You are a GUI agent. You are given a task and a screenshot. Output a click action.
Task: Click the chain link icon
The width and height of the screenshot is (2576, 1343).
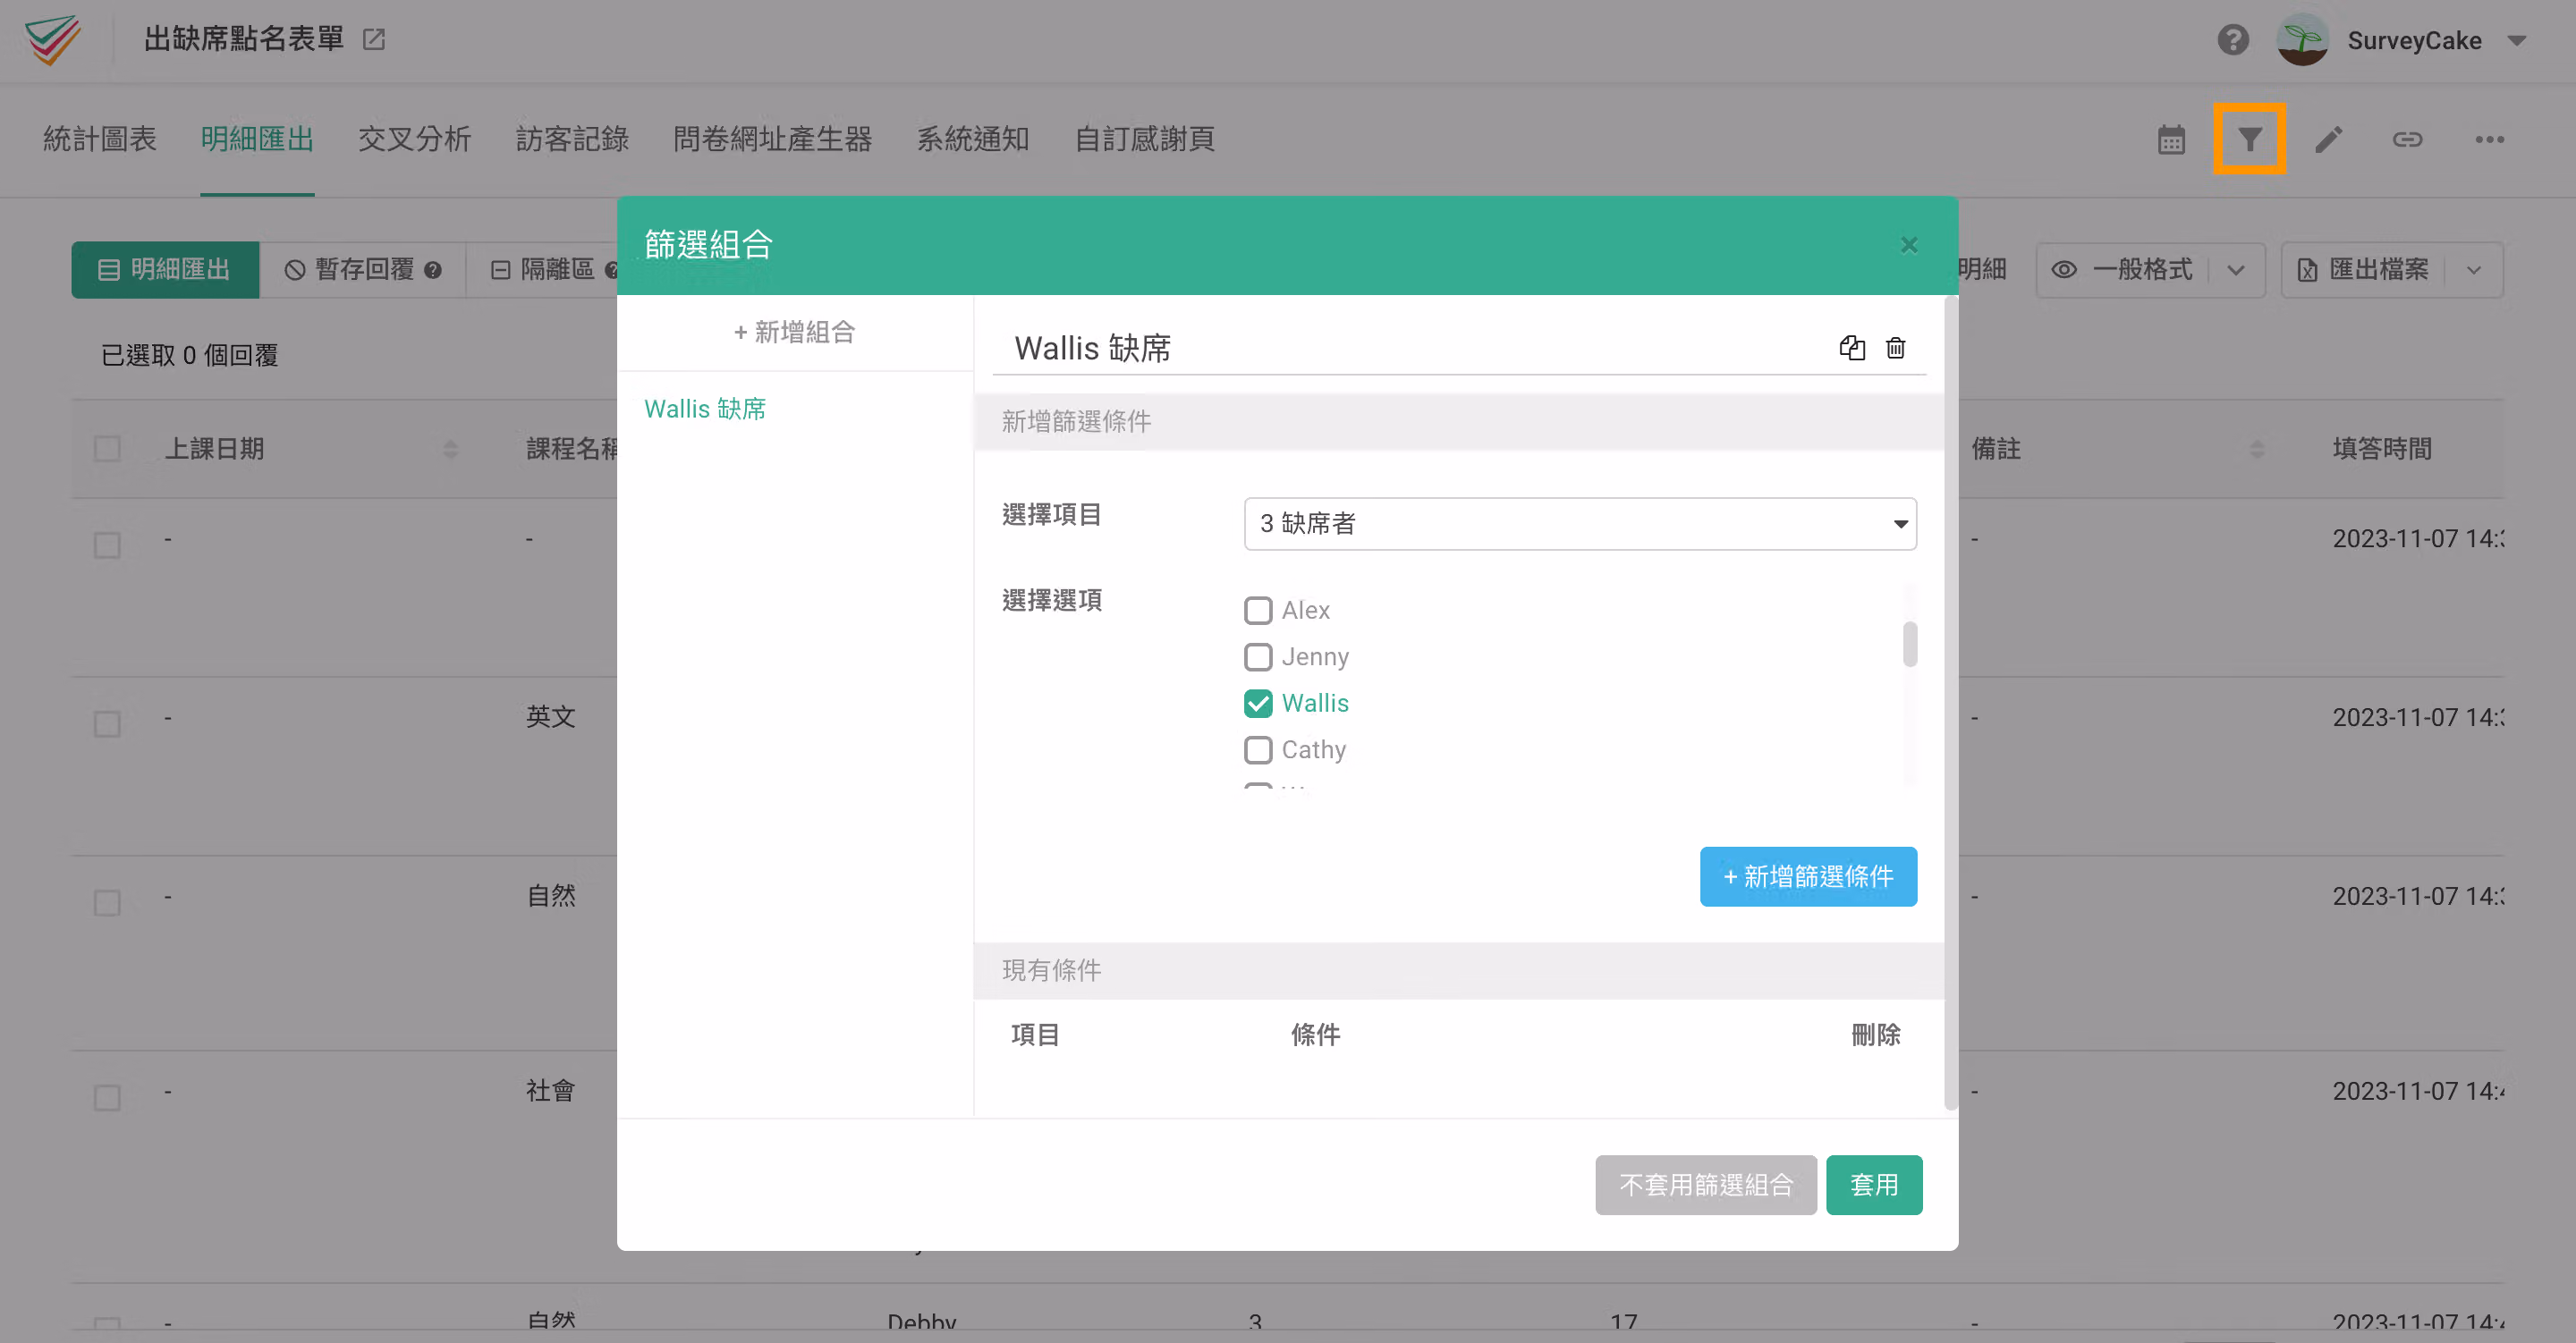pos(2407,139)
